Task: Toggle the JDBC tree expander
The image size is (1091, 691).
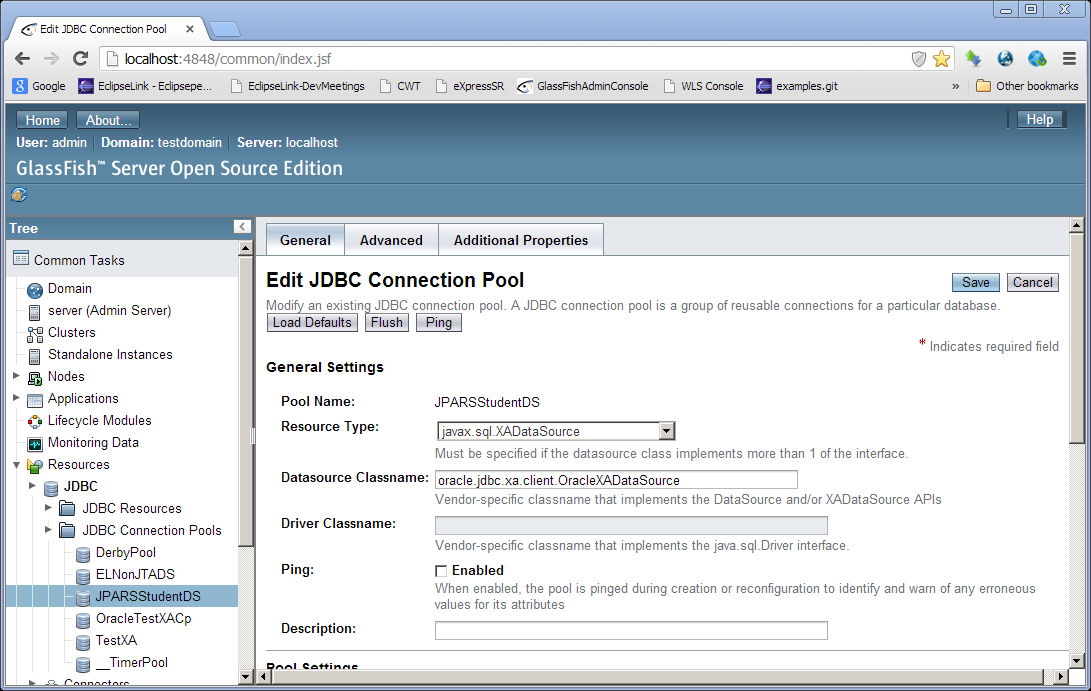Action: (32, 486)
